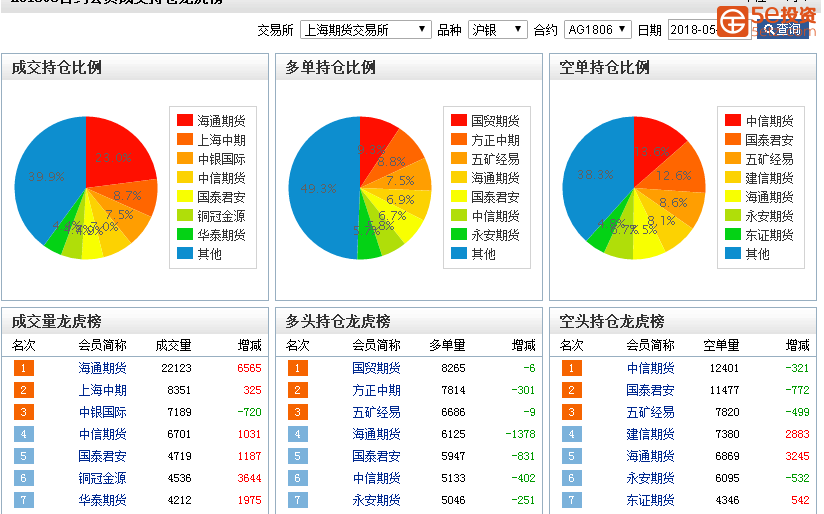Open the 交易所 exchange dropdown

[x=365, y=30]
